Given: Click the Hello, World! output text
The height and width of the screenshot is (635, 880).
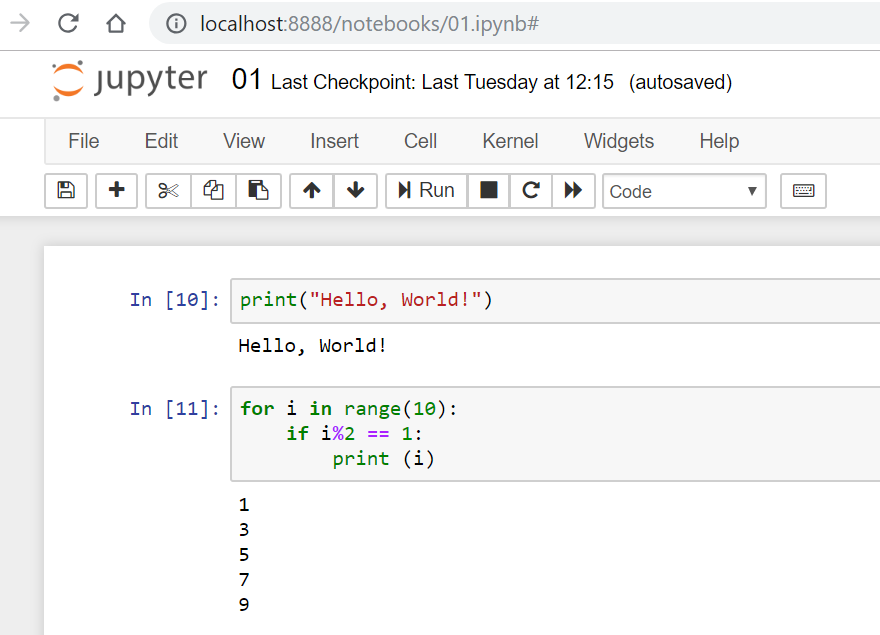Looking at the screenshot, I should [313, 346].
